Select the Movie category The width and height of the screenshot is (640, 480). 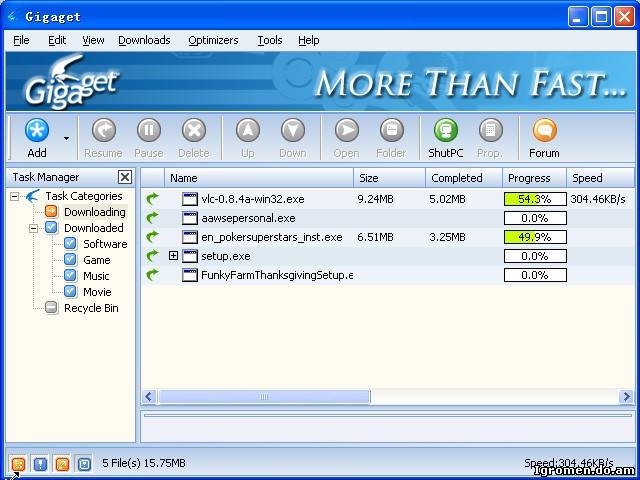[x=97, y=292]
